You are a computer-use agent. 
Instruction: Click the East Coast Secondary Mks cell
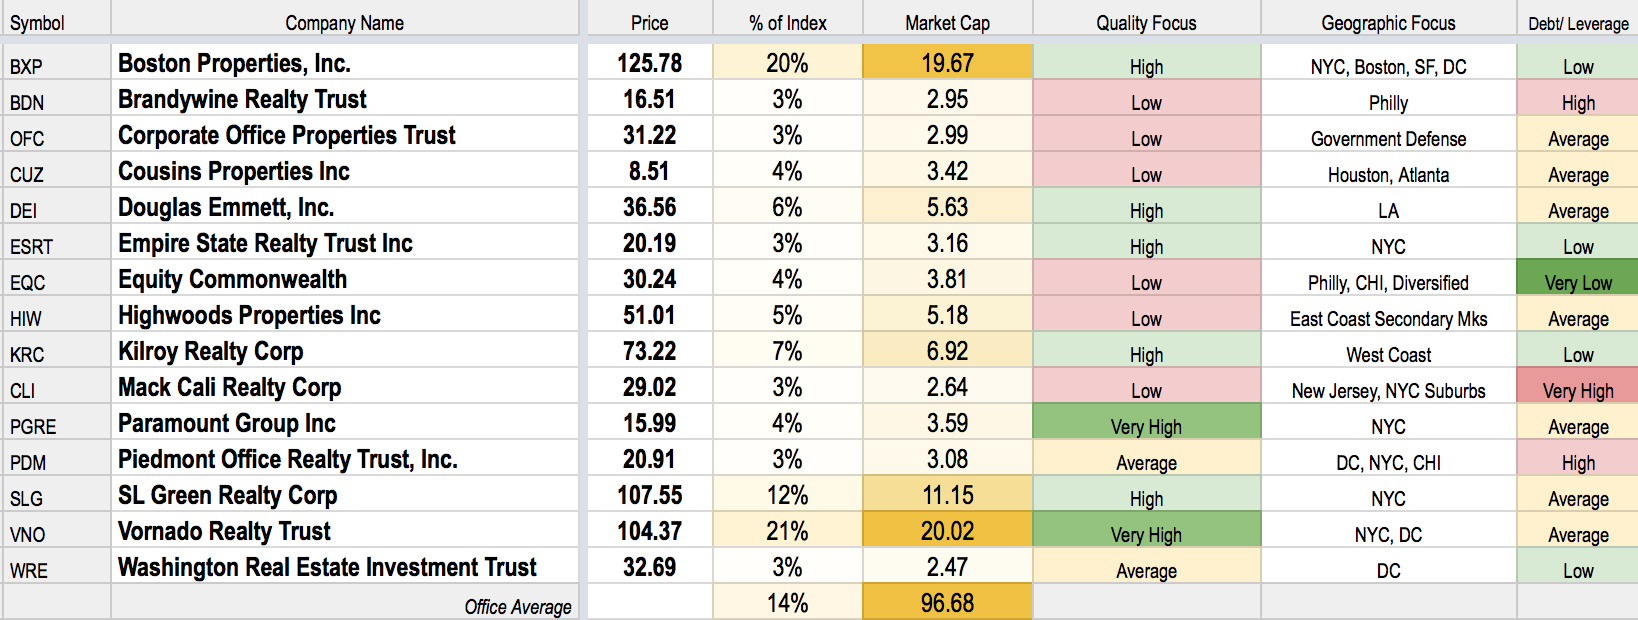[1388, 314]
